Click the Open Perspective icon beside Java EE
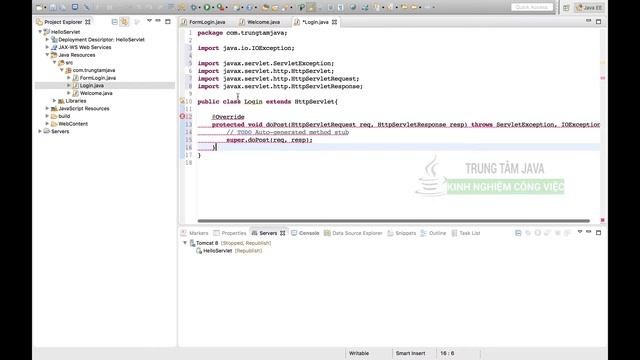 (566, 8)
